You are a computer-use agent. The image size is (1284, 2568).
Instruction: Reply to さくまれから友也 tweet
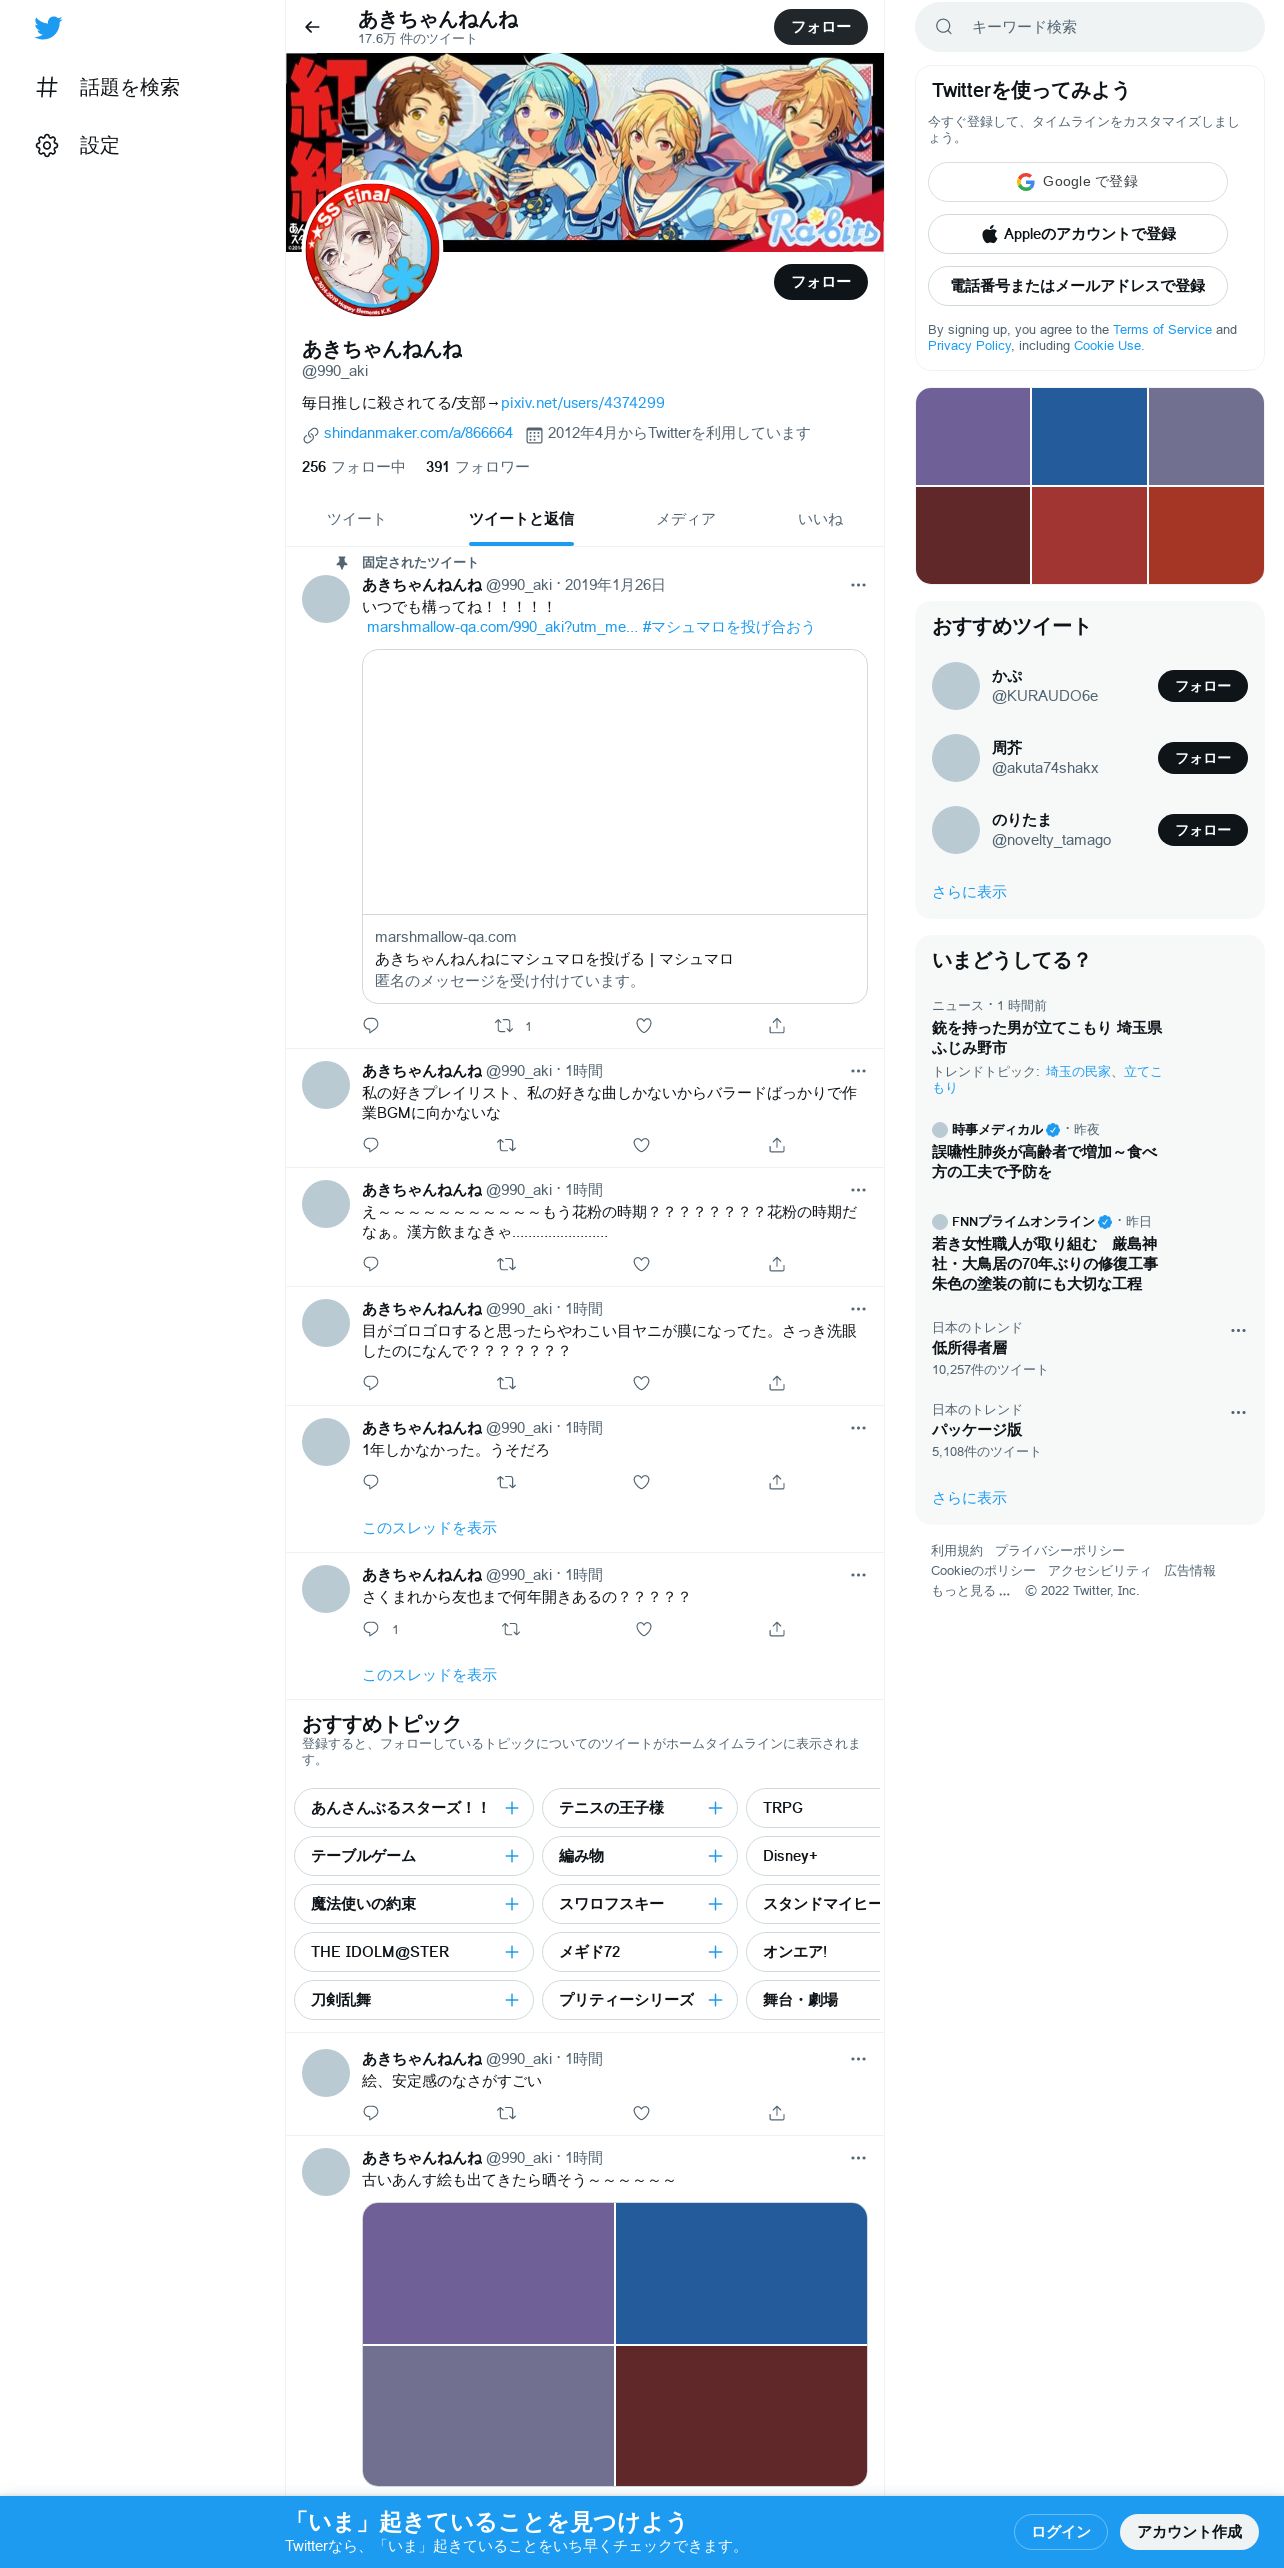(371, 1629)
